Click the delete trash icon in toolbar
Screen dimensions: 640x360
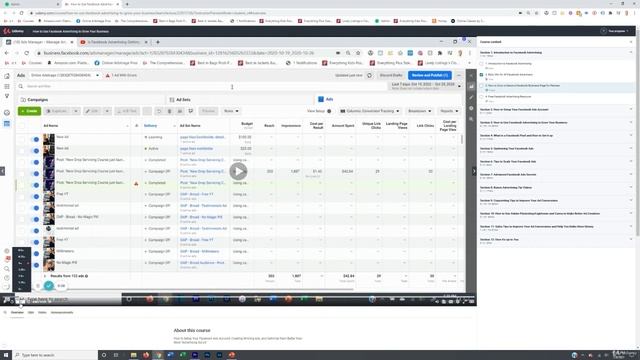click(x=169, y=111)
